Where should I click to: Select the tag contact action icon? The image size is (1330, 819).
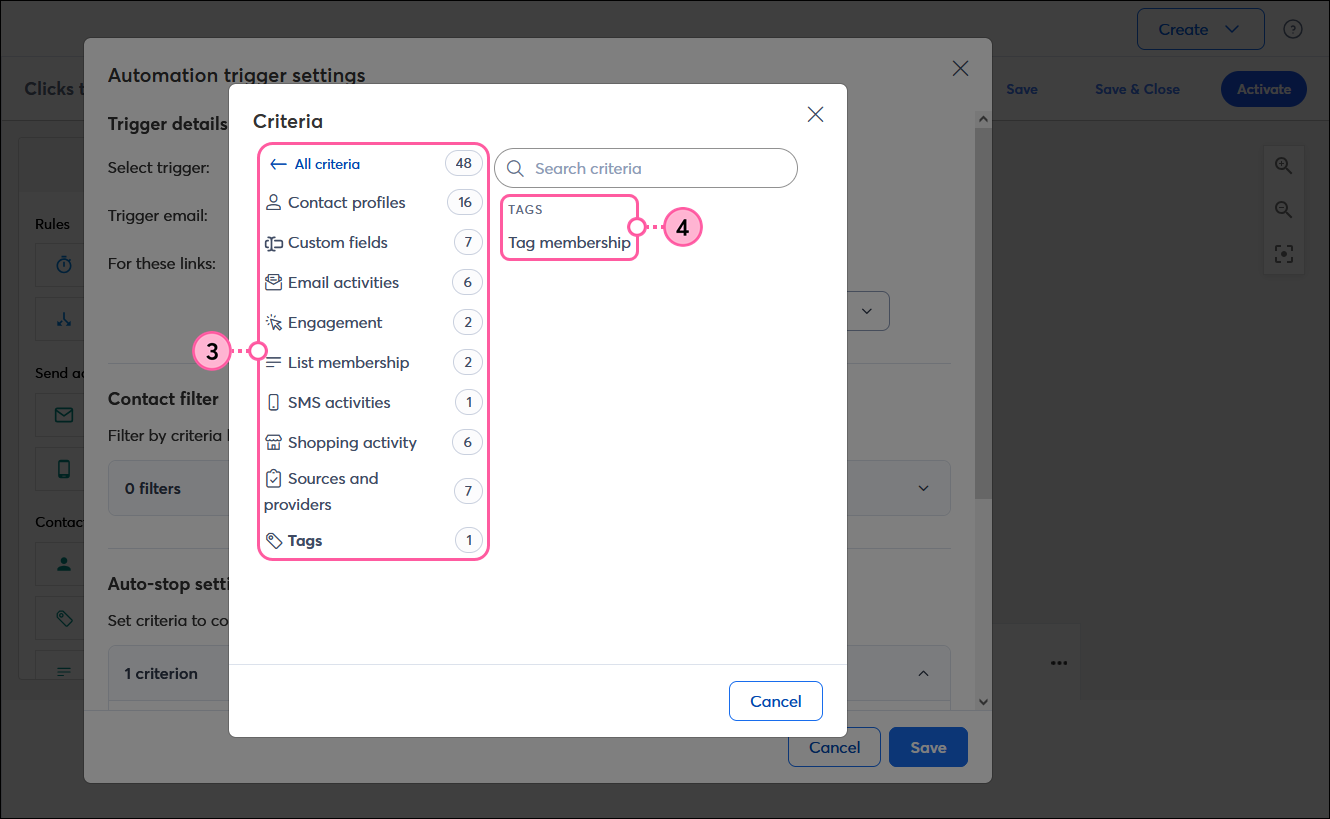coord(64,618)
